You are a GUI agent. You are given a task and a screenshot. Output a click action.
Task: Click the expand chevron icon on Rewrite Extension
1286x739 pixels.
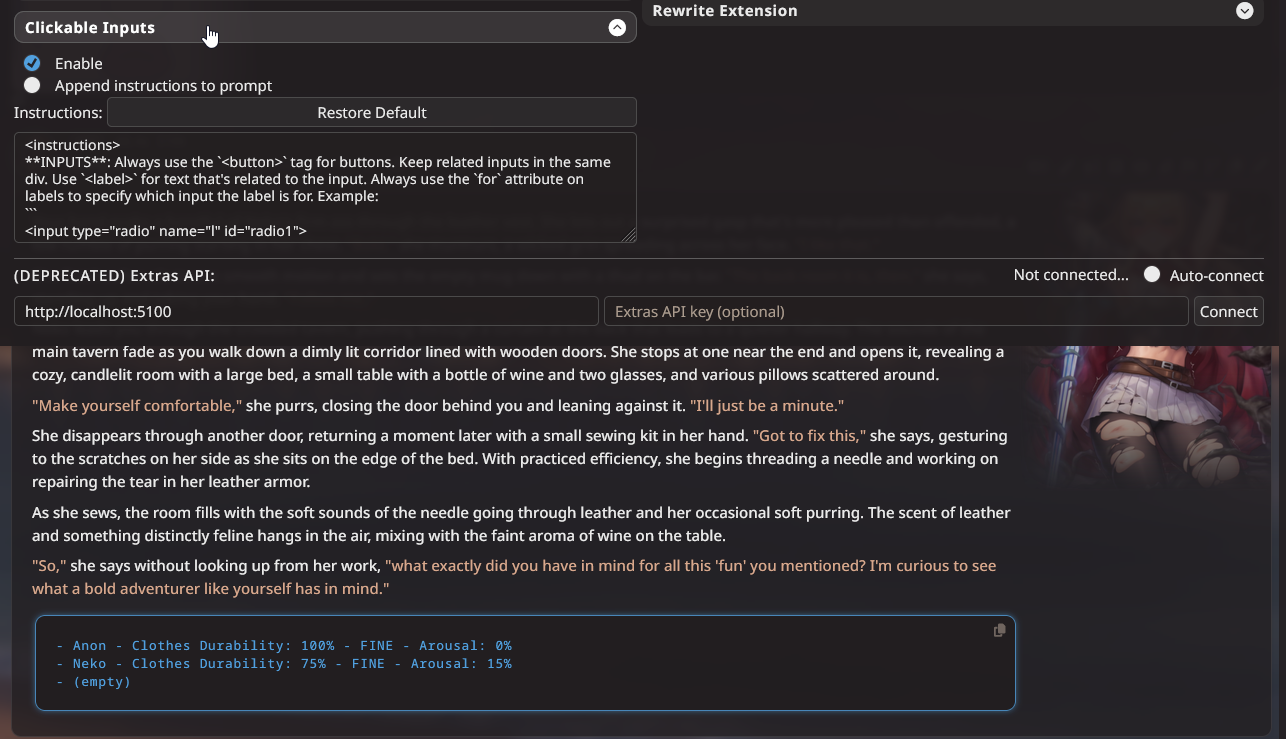pyautogui.click(x=1244, y=11)
